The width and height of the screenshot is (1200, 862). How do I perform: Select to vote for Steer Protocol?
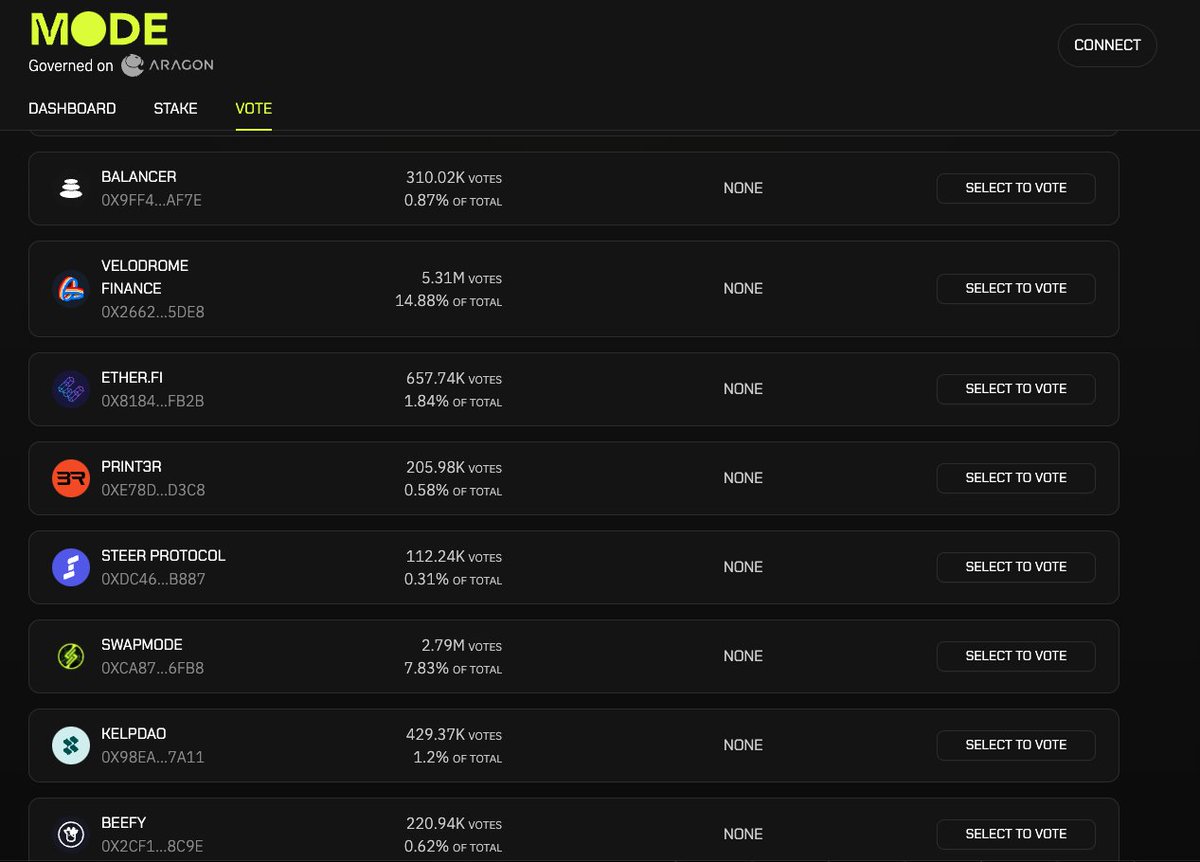[1016, 567]
